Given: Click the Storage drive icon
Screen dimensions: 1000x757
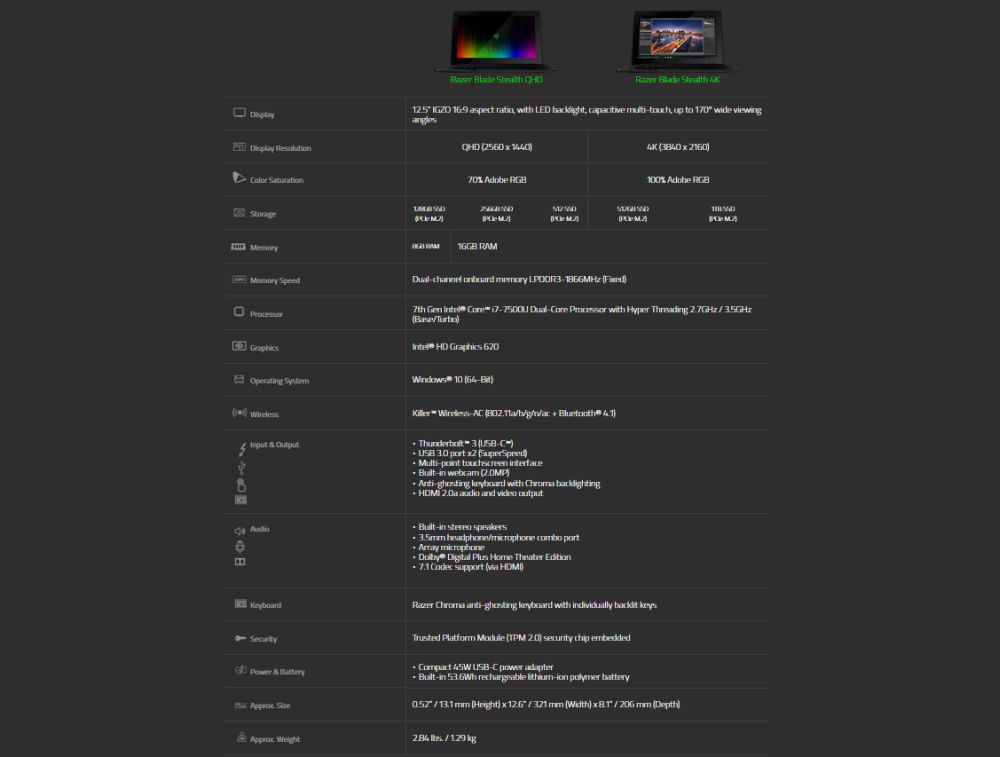Looking at the screenshot, I should coord(239,212).
